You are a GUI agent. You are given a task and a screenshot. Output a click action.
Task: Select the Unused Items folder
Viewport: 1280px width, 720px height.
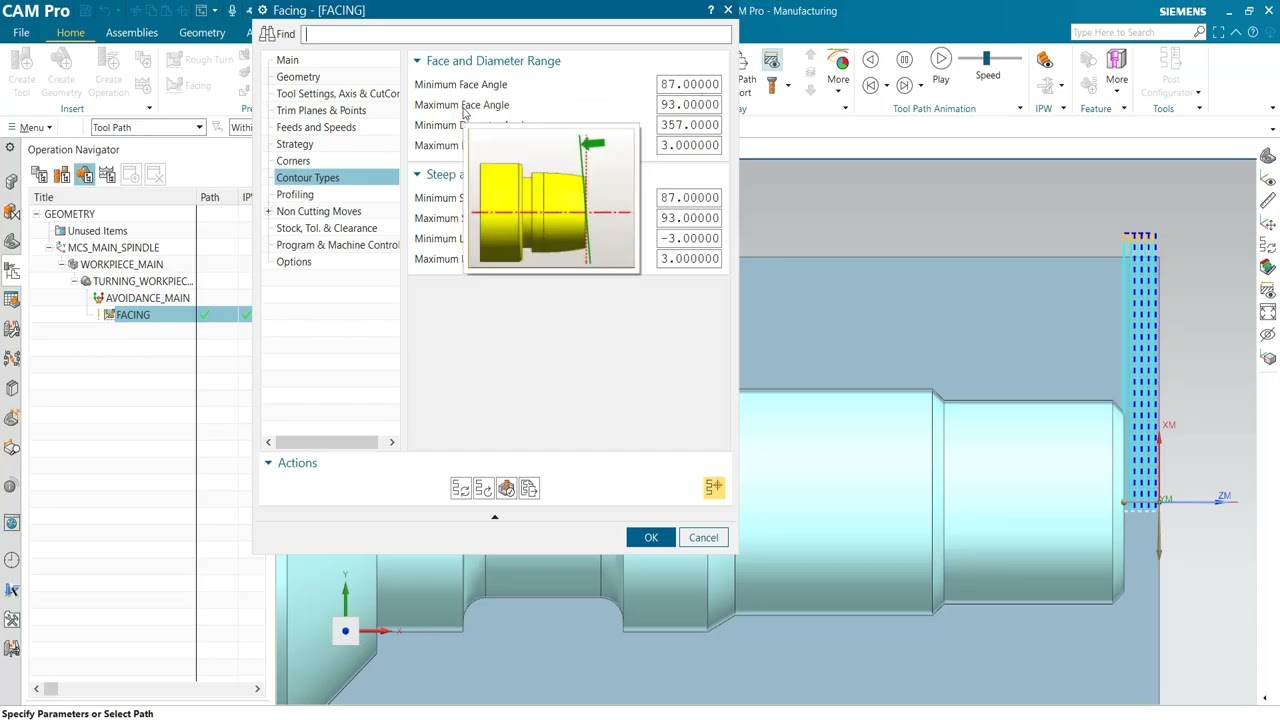pos(97,231)
